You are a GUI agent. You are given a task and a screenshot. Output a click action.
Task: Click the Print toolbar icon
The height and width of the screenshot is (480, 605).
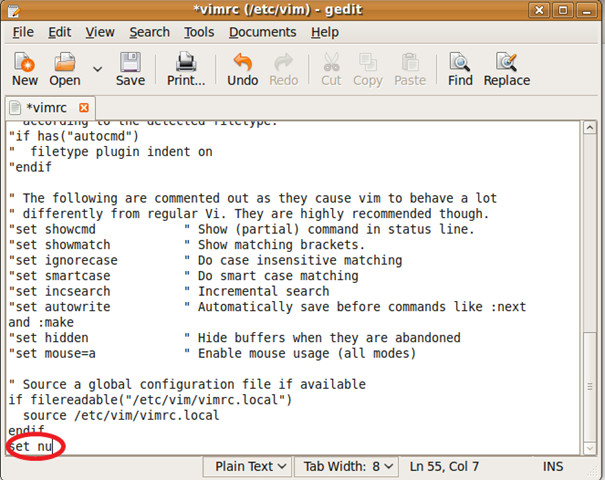point(186,62)
